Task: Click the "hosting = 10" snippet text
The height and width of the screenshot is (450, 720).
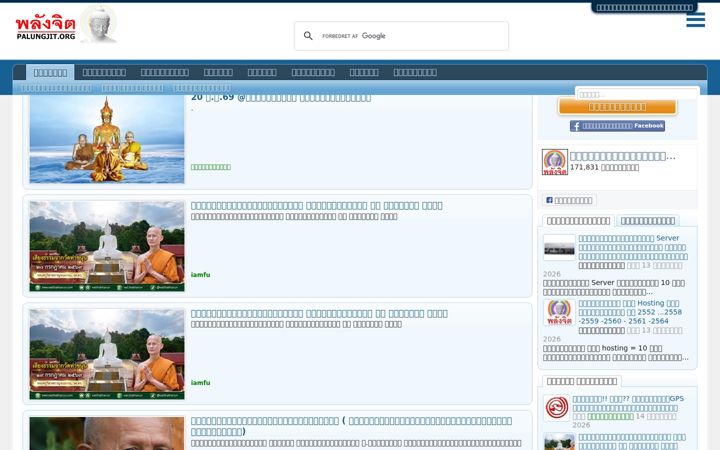Action: coord(615,353)
